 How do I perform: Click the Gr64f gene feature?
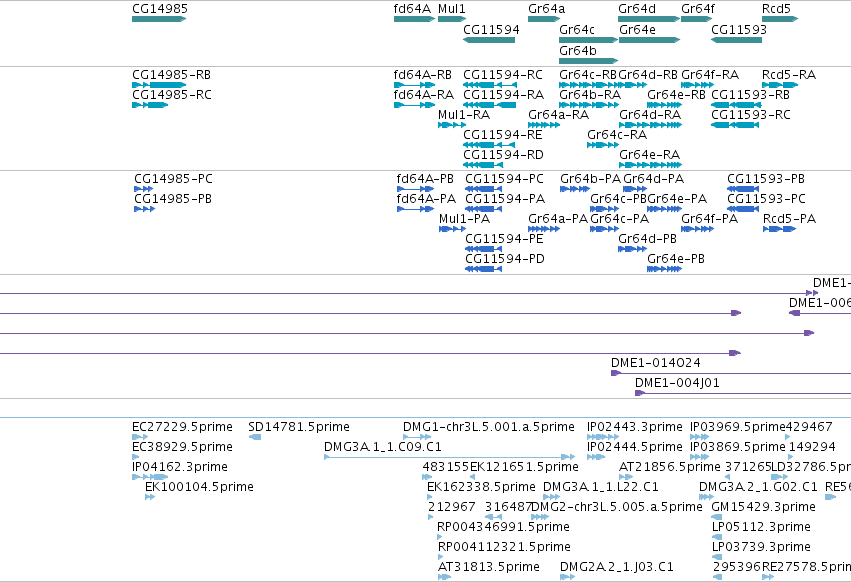(x=697, y=19)
